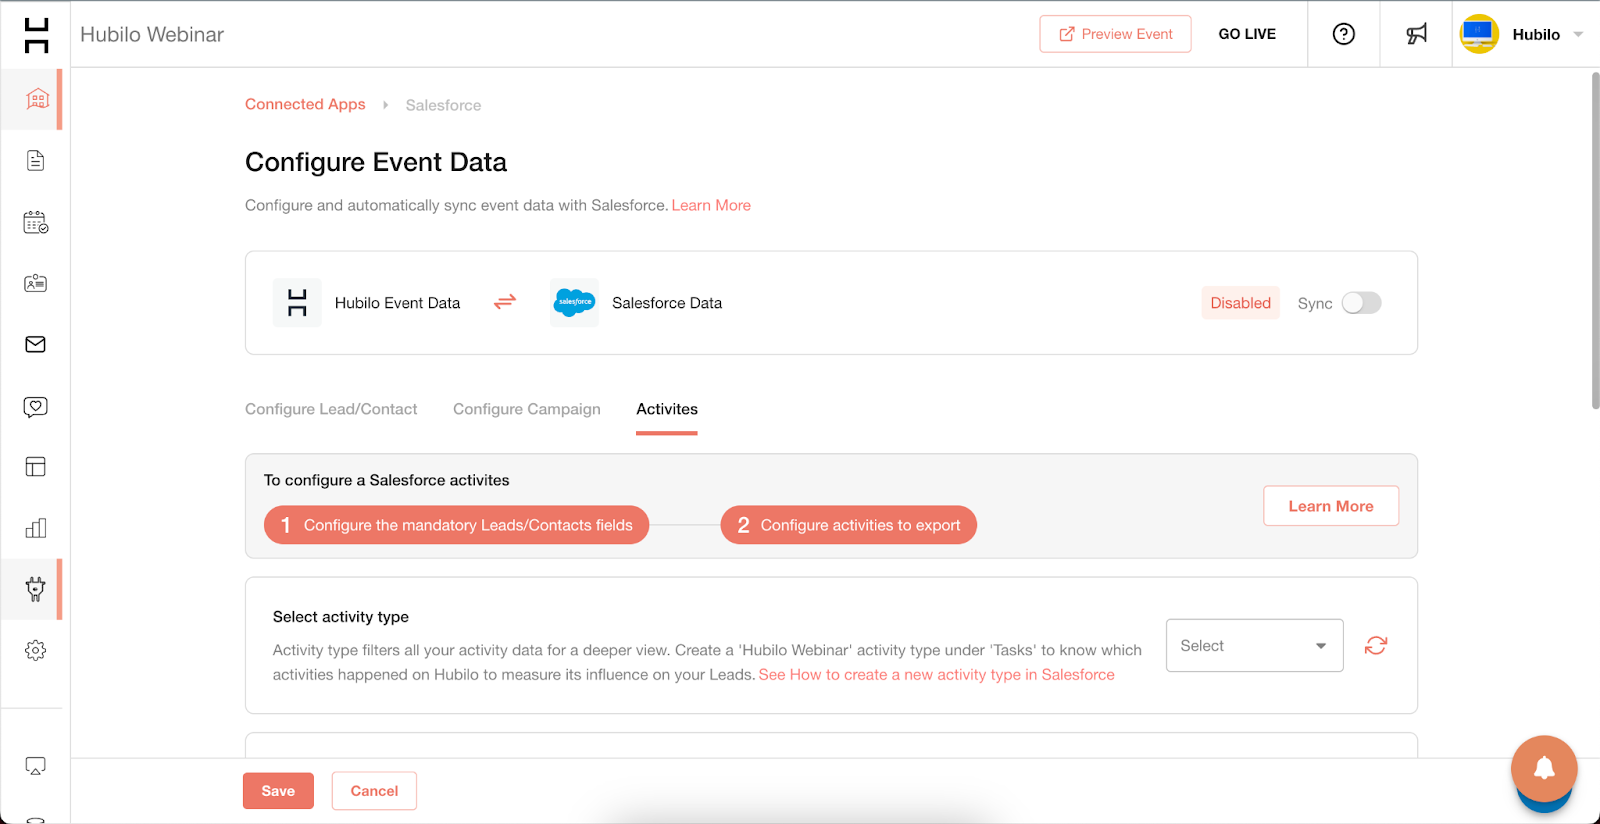Viewport: 1600px width, 824px height.
Task: Switch to Configure Lead/Contact tab
Action: point(331,409)
